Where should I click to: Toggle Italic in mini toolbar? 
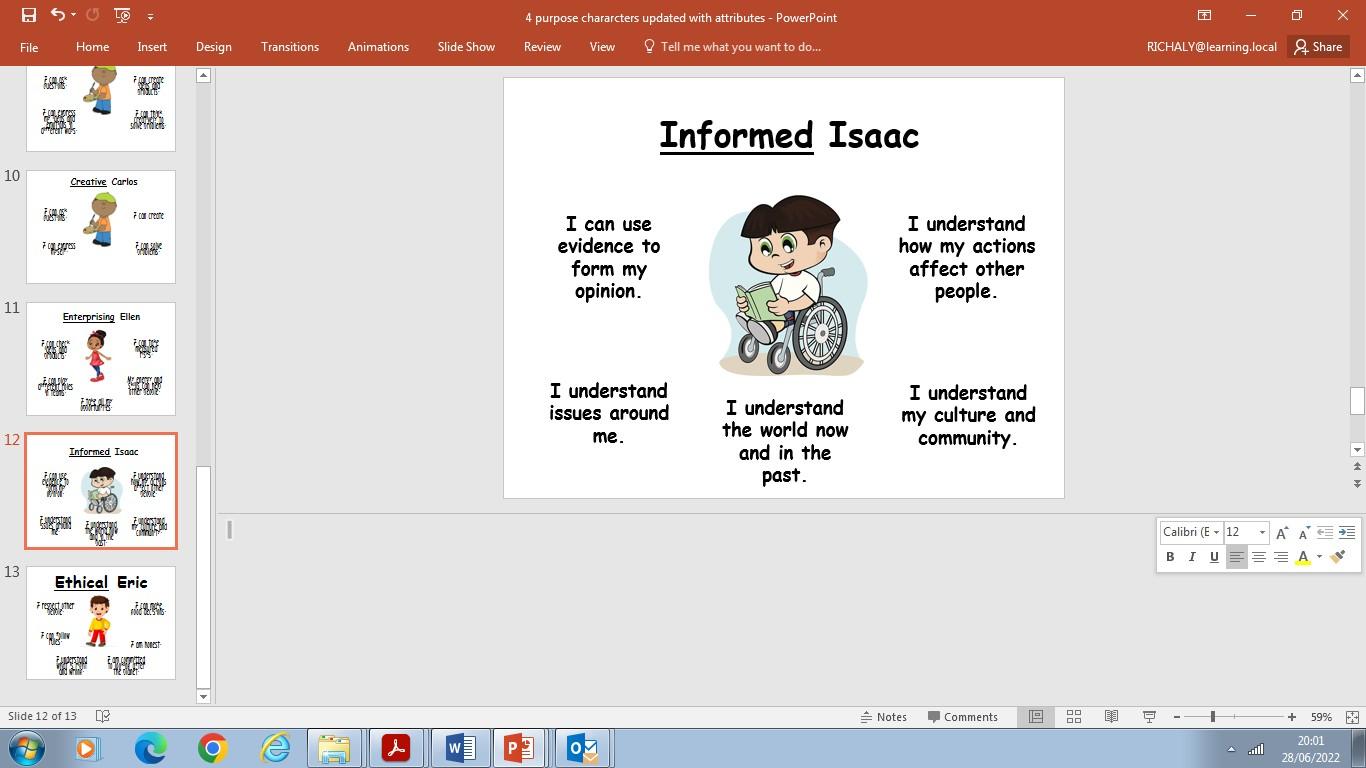click(1192, 557)
